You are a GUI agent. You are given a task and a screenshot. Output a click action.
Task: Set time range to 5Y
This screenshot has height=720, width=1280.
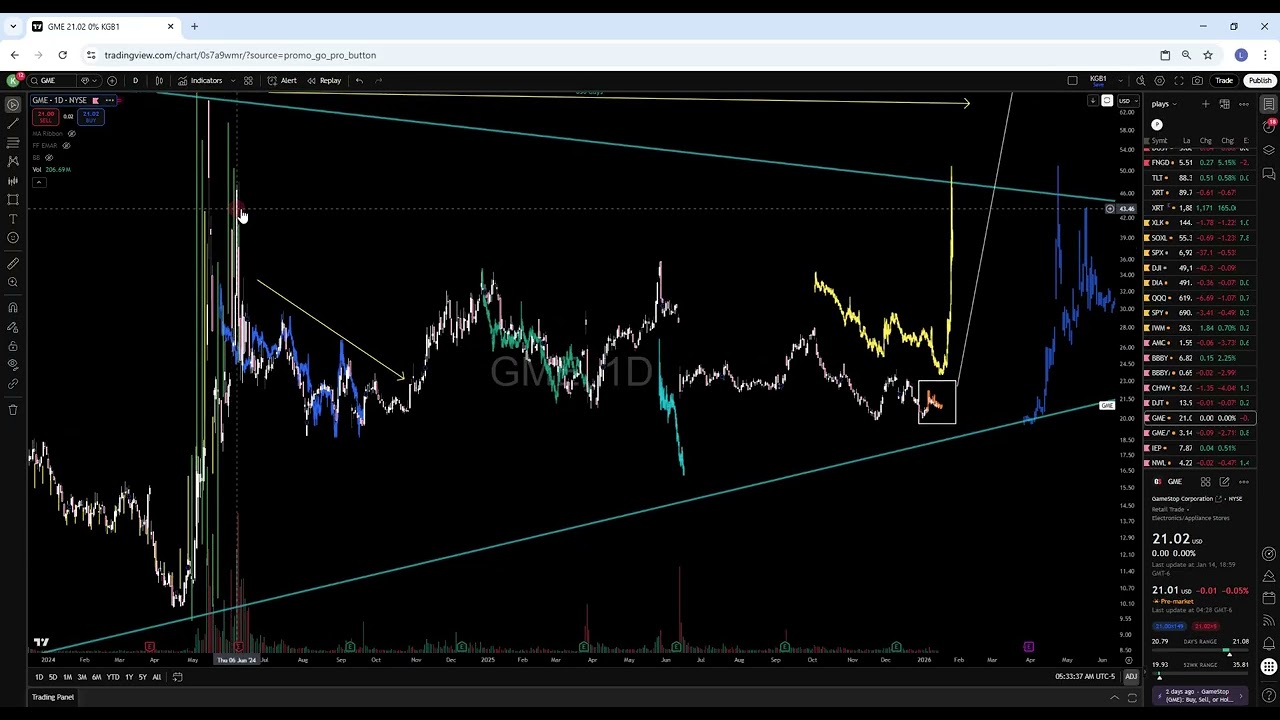pyautogui.click(x=142, y=677)
